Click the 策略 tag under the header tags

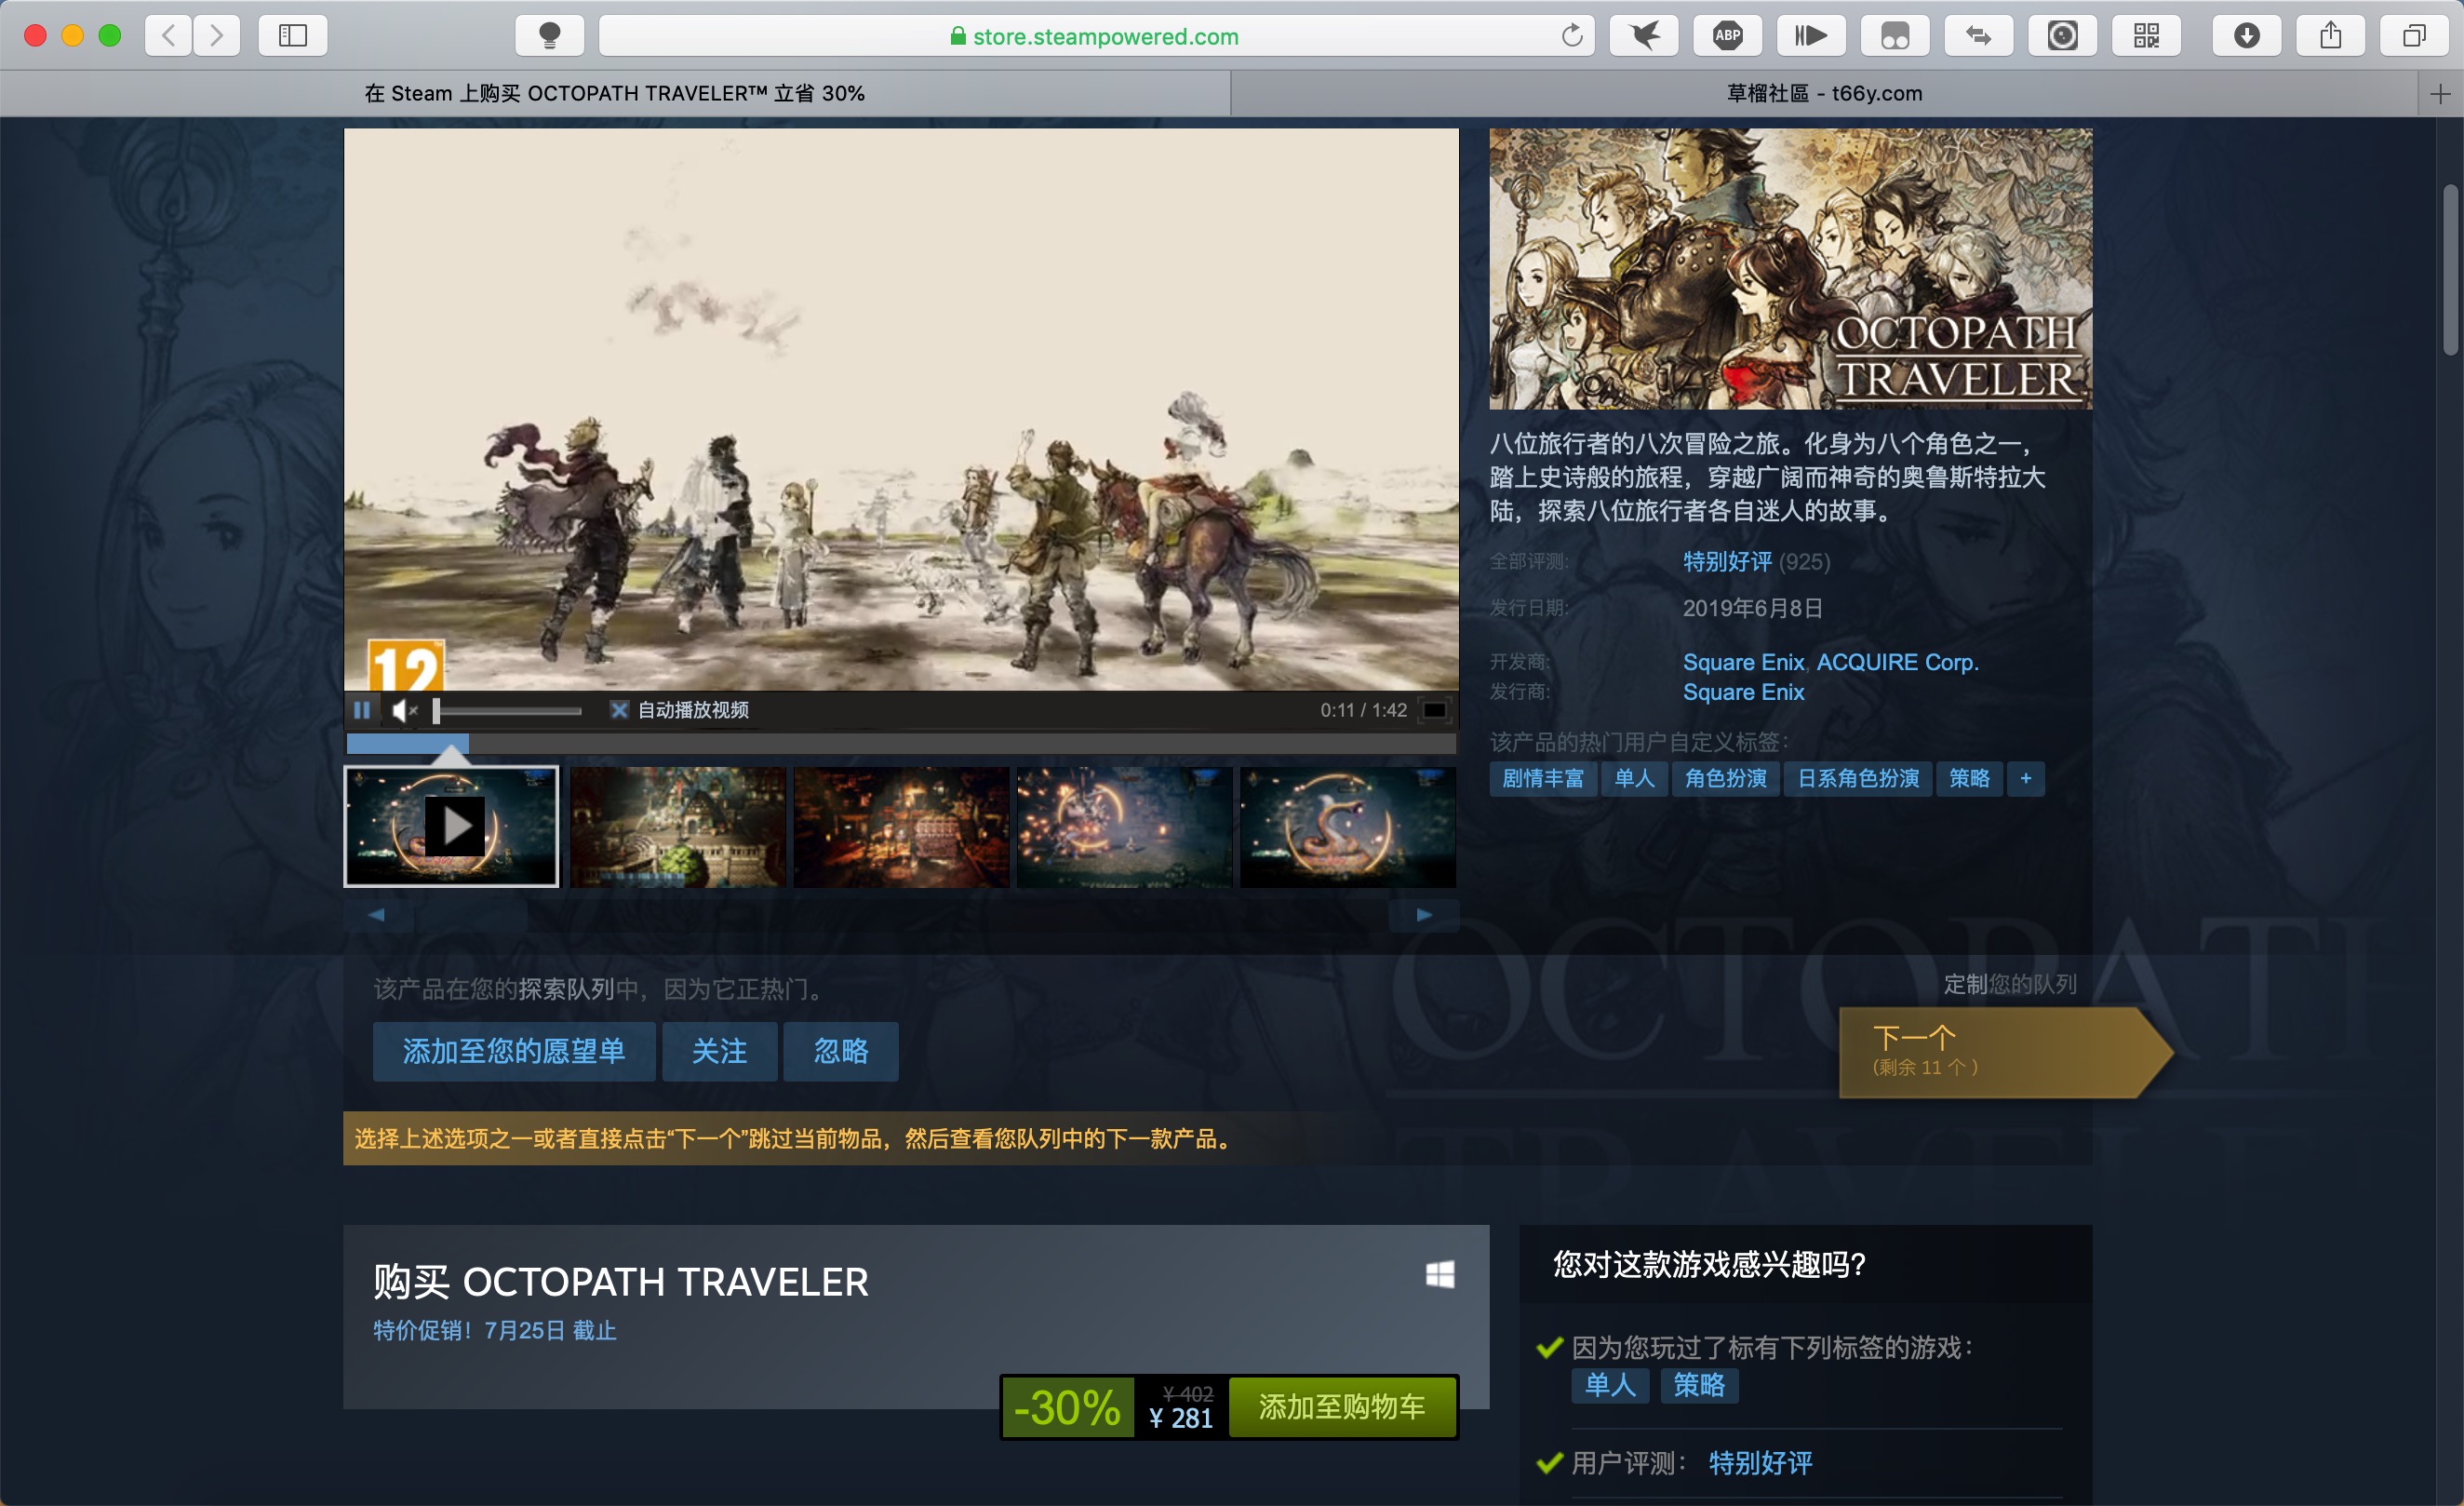coord(1969,779)
